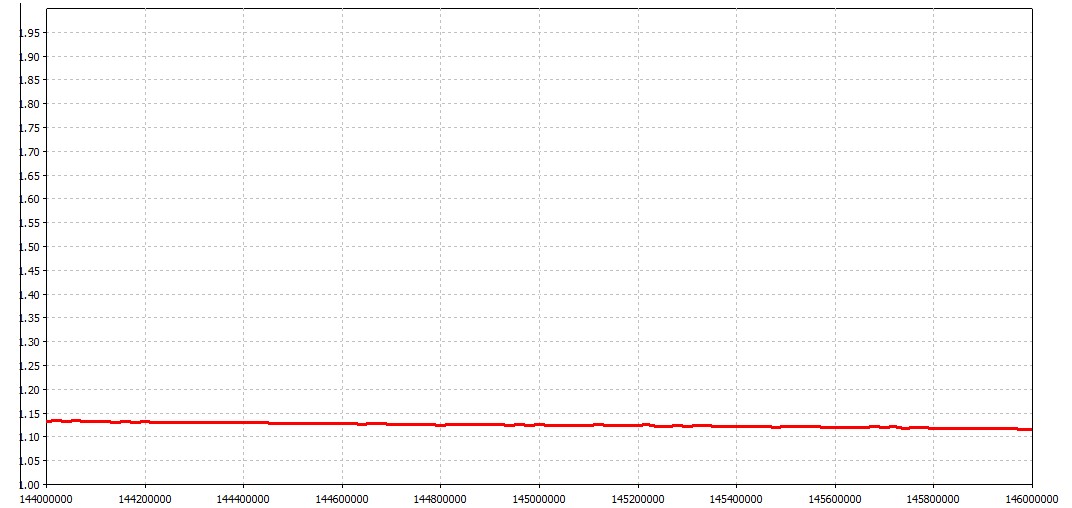Select the 144800000 x-axis tick label
This screenshot has width=1072, height=508.
(440, 496)
